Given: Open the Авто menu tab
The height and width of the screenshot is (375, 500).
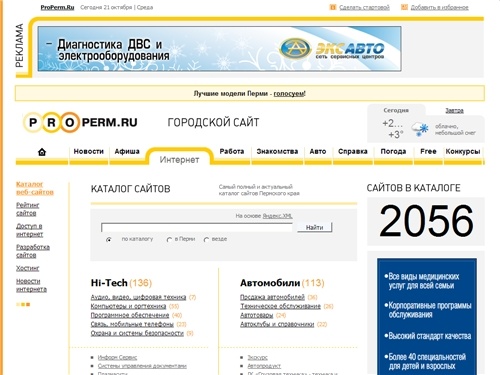Looking at the screenshot, I should click(318, 151).
